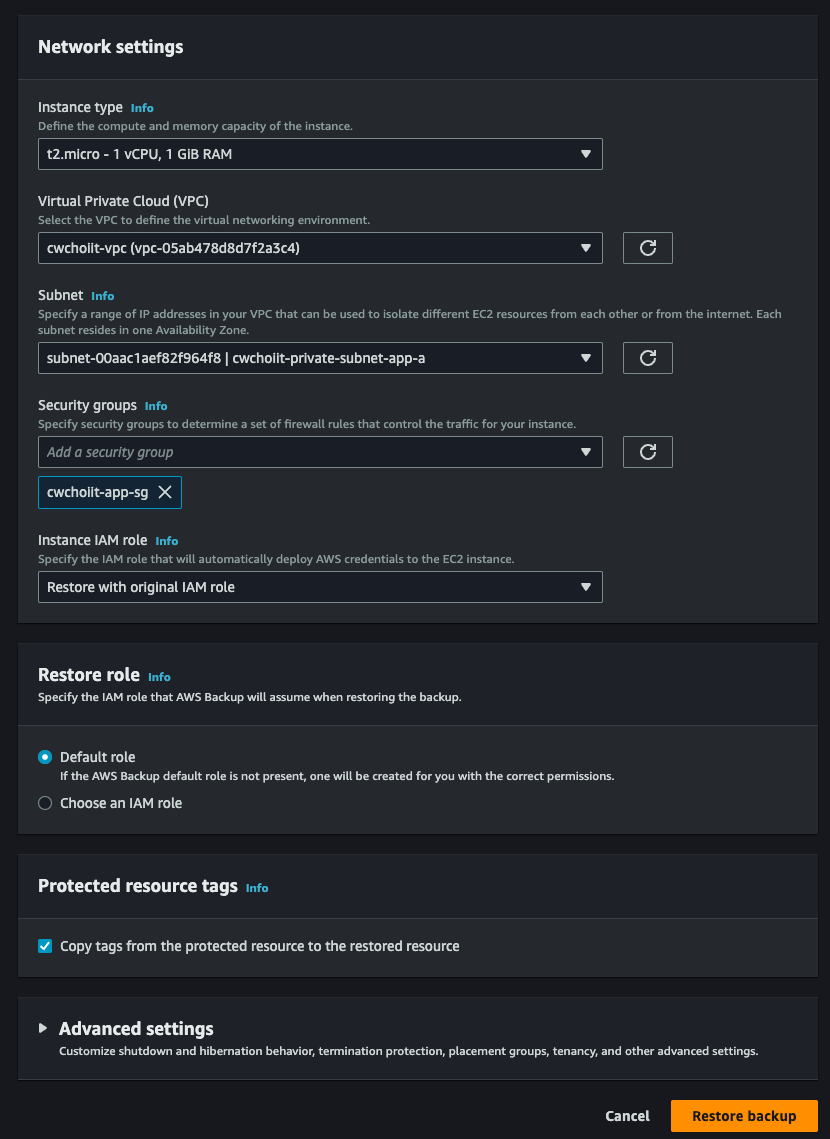Open Info link next to Security groups
The height and width of the screenshot is (1139, 830).
coord(155,406)
